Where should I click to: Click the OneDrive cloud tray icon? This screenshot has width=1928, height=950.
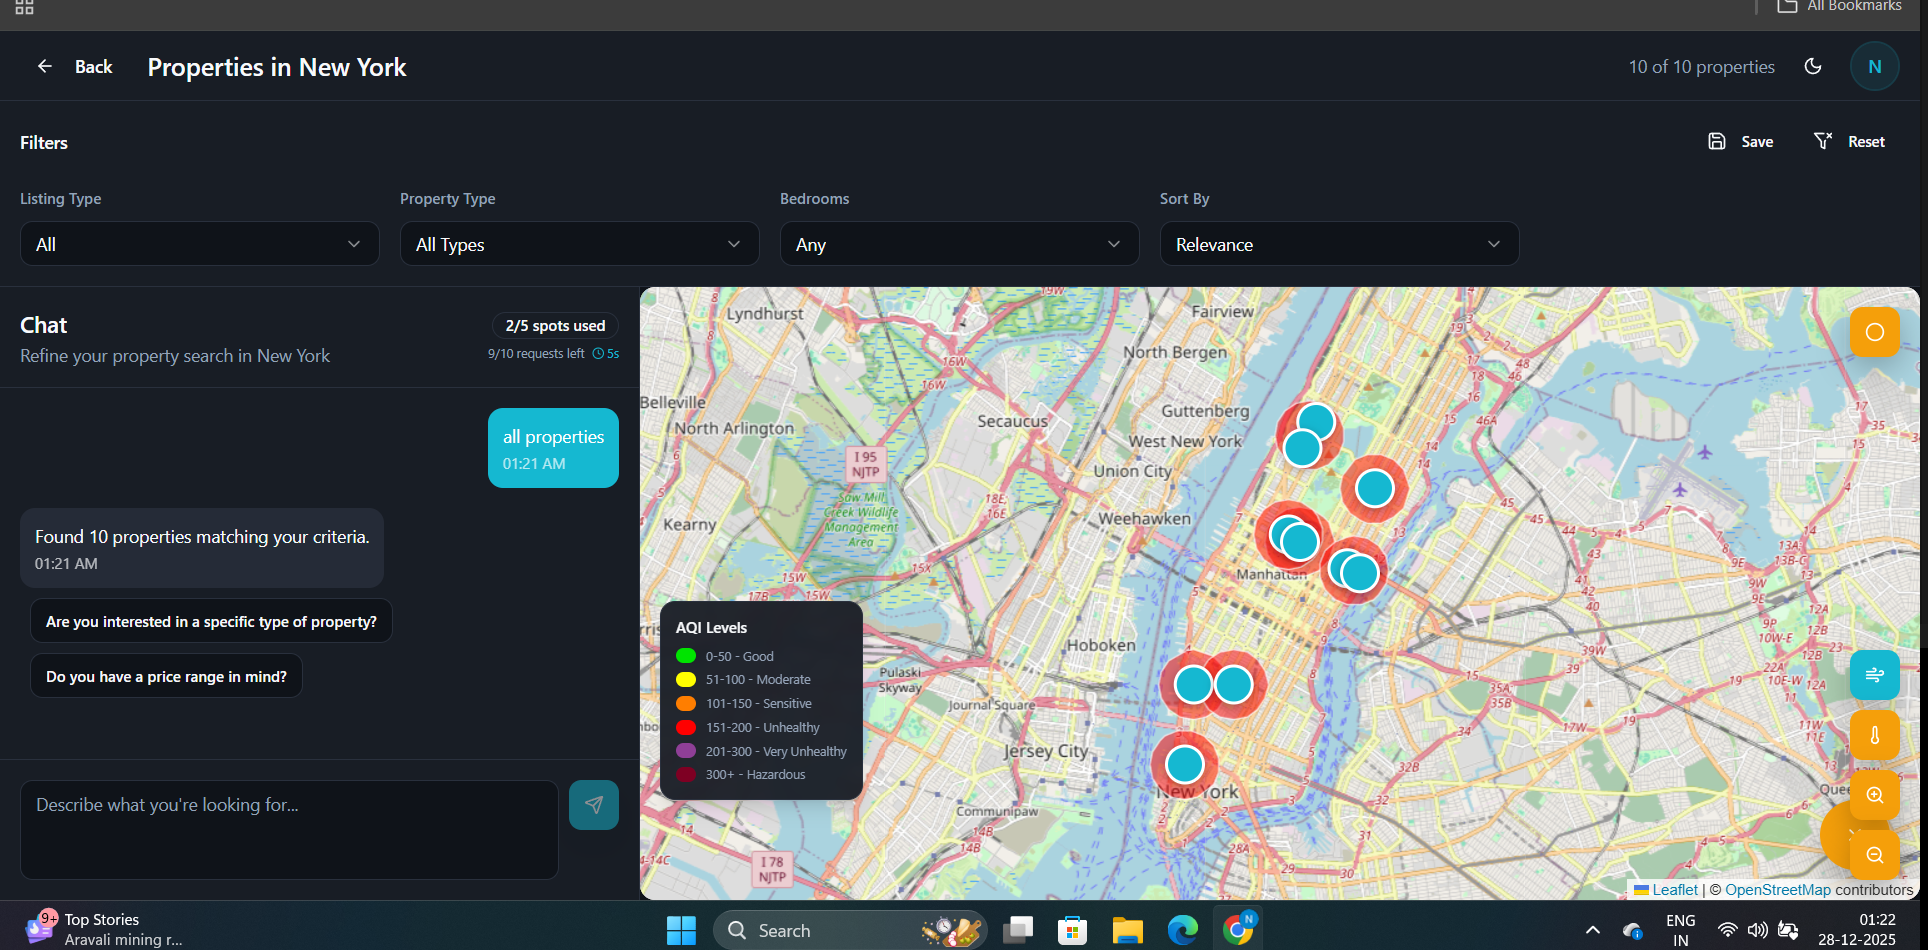pos(1632,930)
